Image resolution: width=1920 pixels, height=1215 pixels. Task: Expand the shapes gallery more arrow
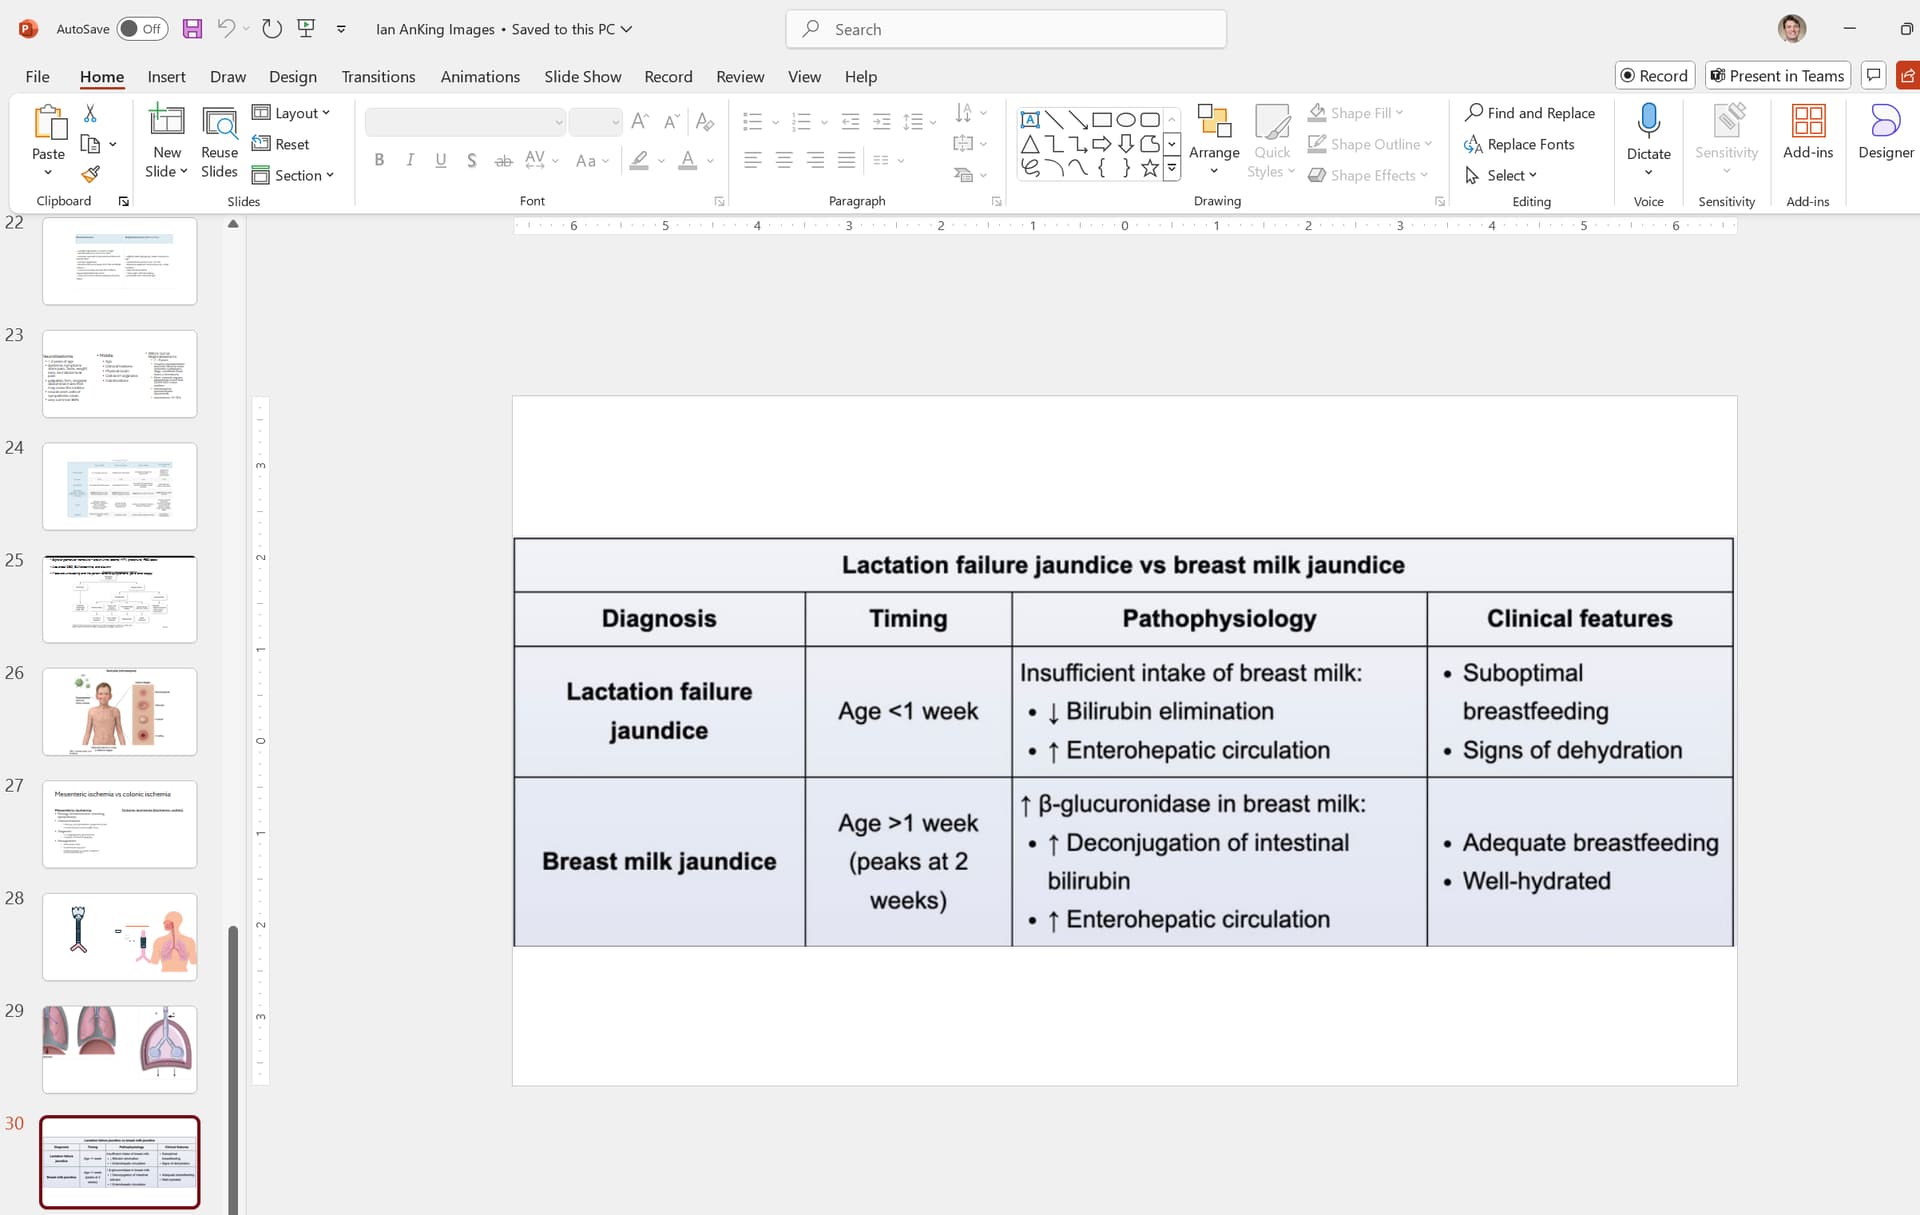pyautogui.click(x=1172, y=169)
